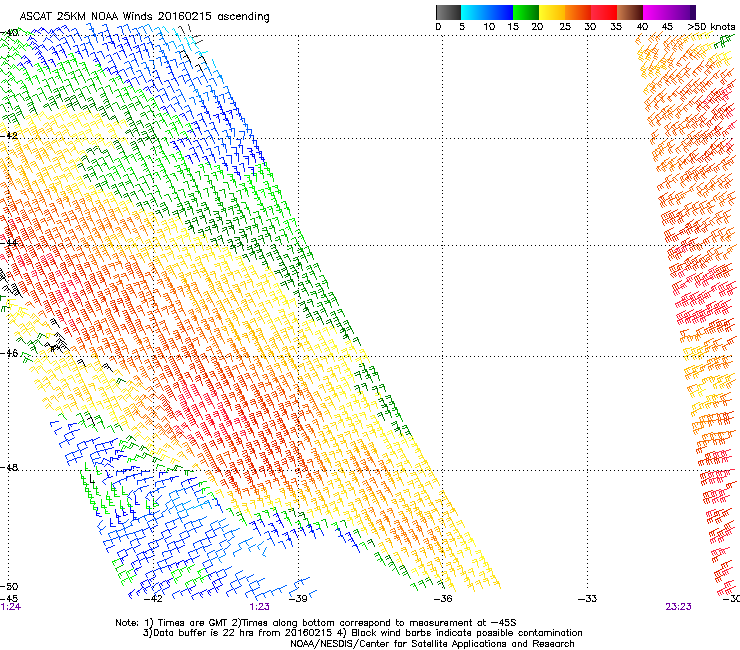Click the -36 longitude axis label

443,599
